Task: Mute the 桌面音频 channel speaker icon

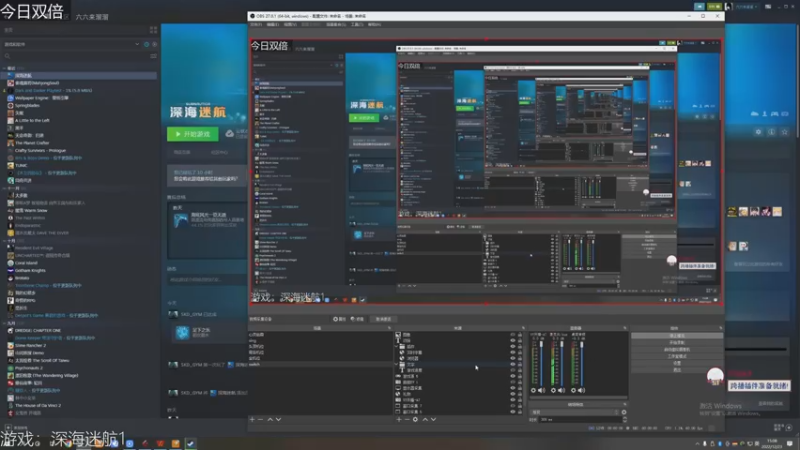Action: click(x=581, y=390)
